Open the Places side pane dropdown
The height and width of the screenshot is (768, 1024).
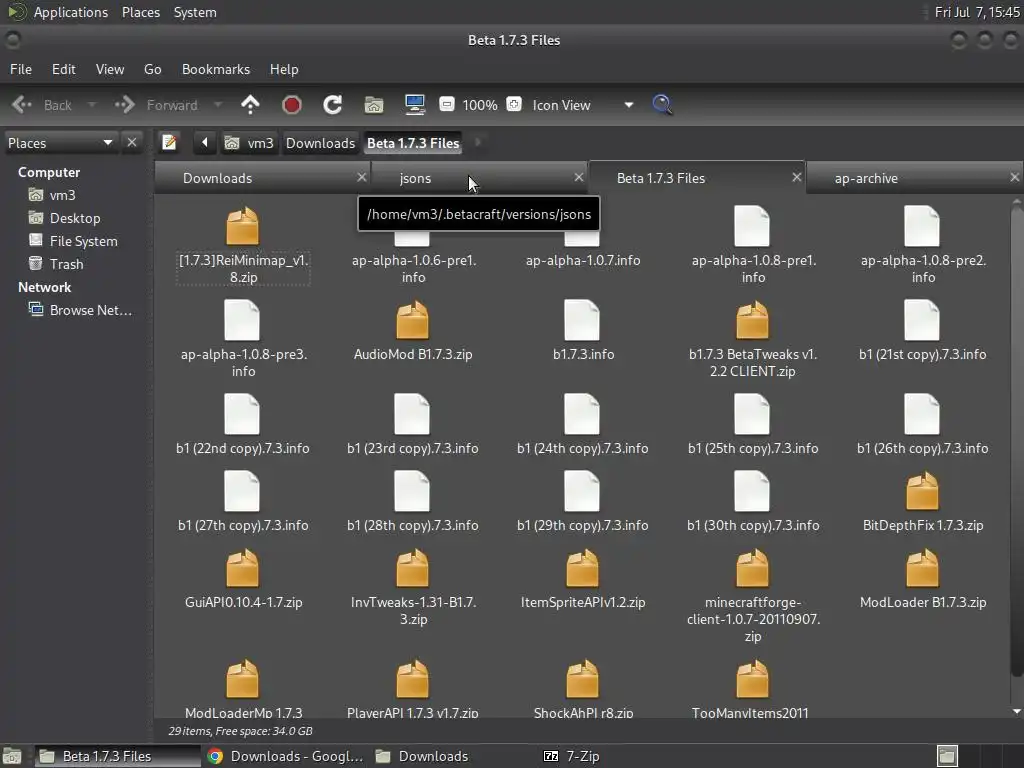[60, 143]
